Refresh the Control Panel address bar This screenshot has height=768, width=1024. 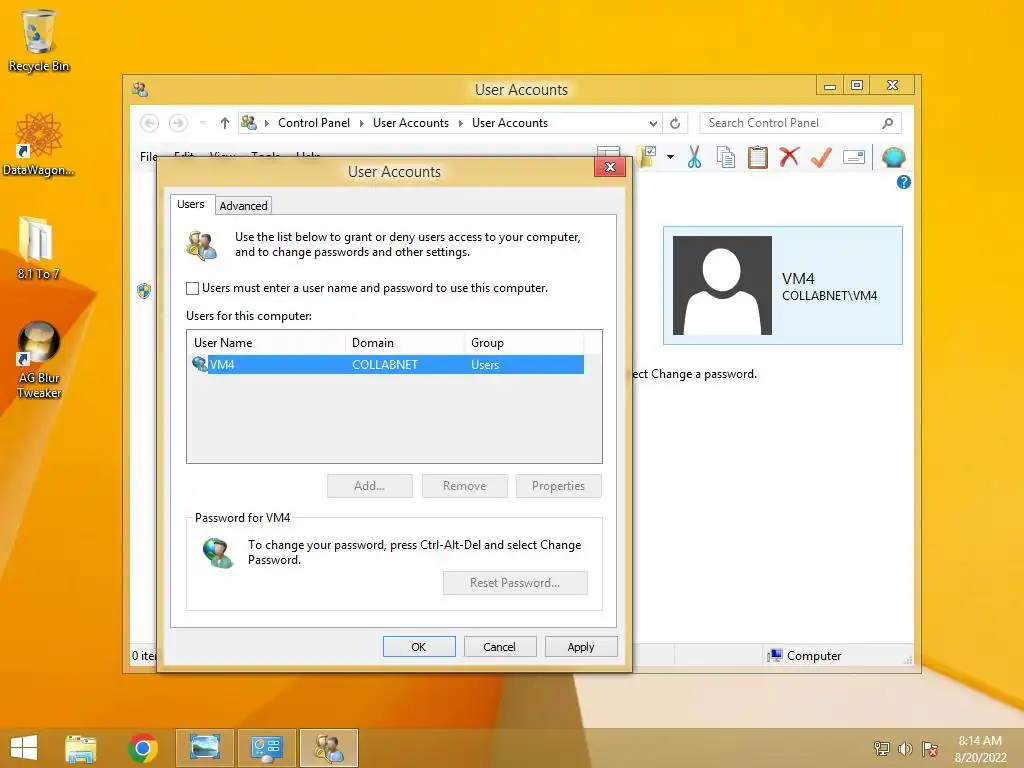(x=675, y=123)
